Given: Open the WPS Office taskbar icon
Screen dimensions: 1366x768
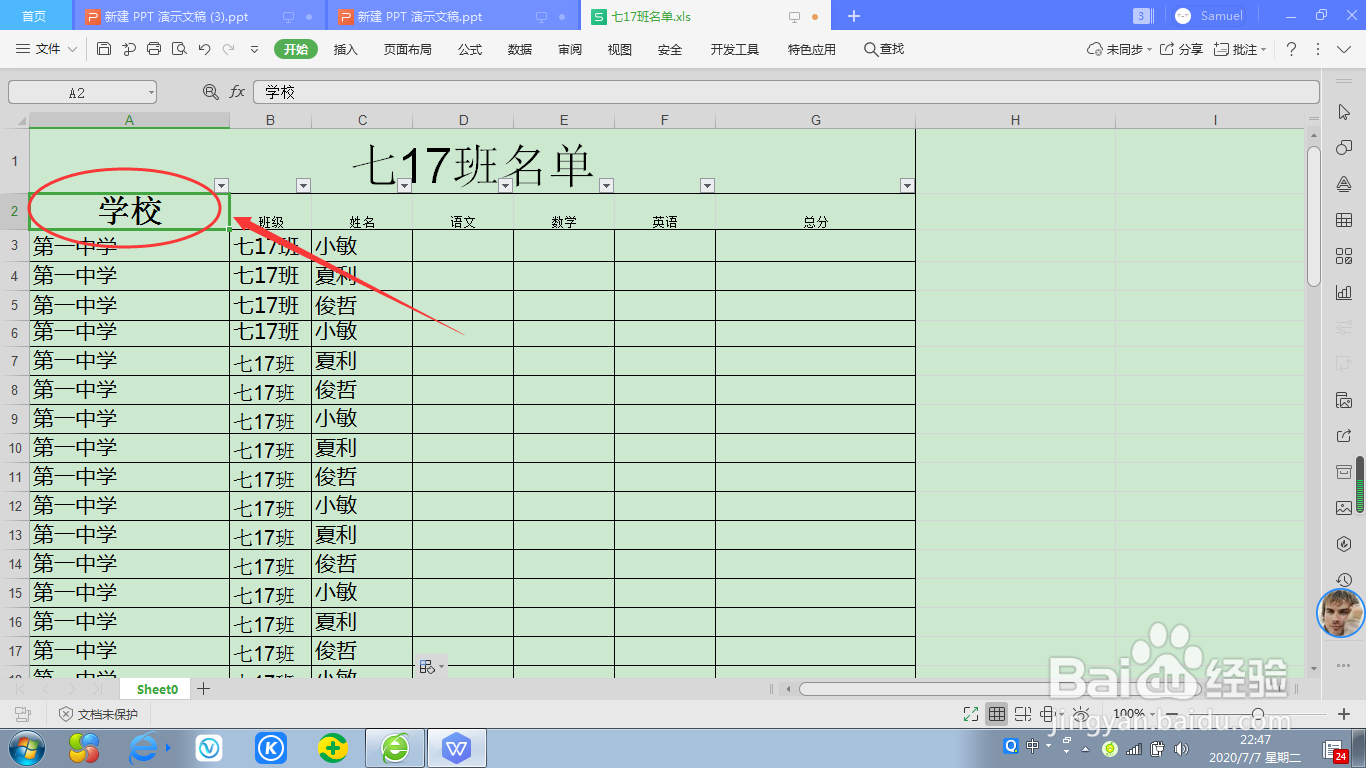Looking at the screenshot, I should click(457, 747).
